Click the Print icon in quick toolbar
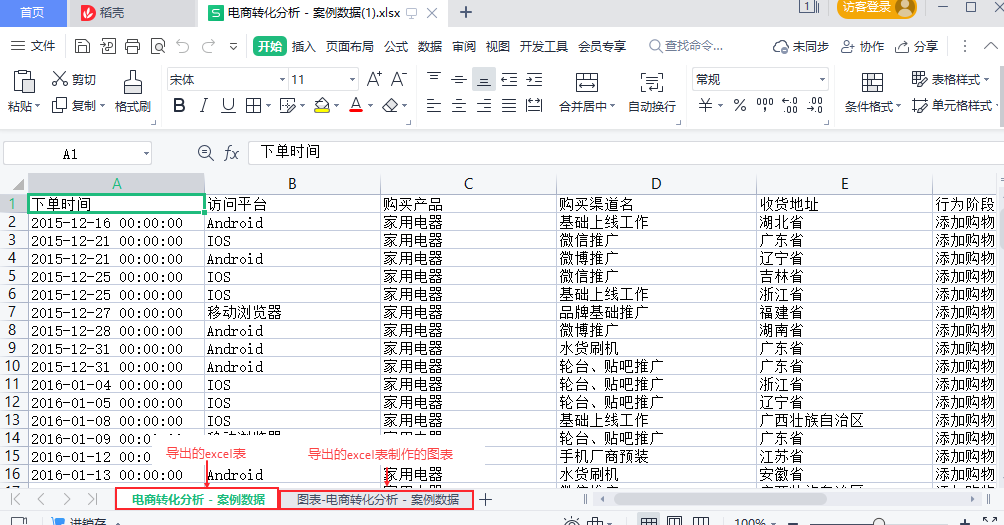This screenshot has height=525, width=1004. (x=133, y=46)
